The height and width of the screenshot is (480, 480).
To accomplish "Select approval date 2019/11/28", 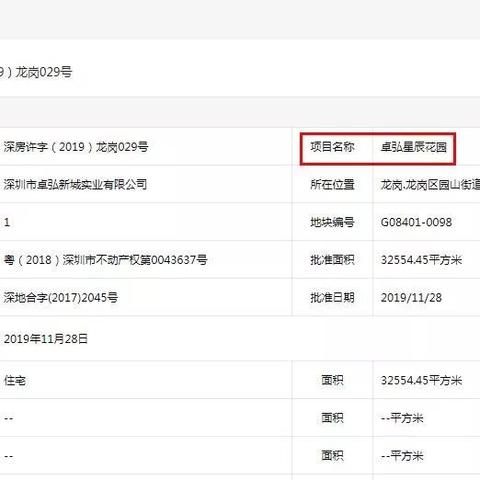I will [411, 297].
